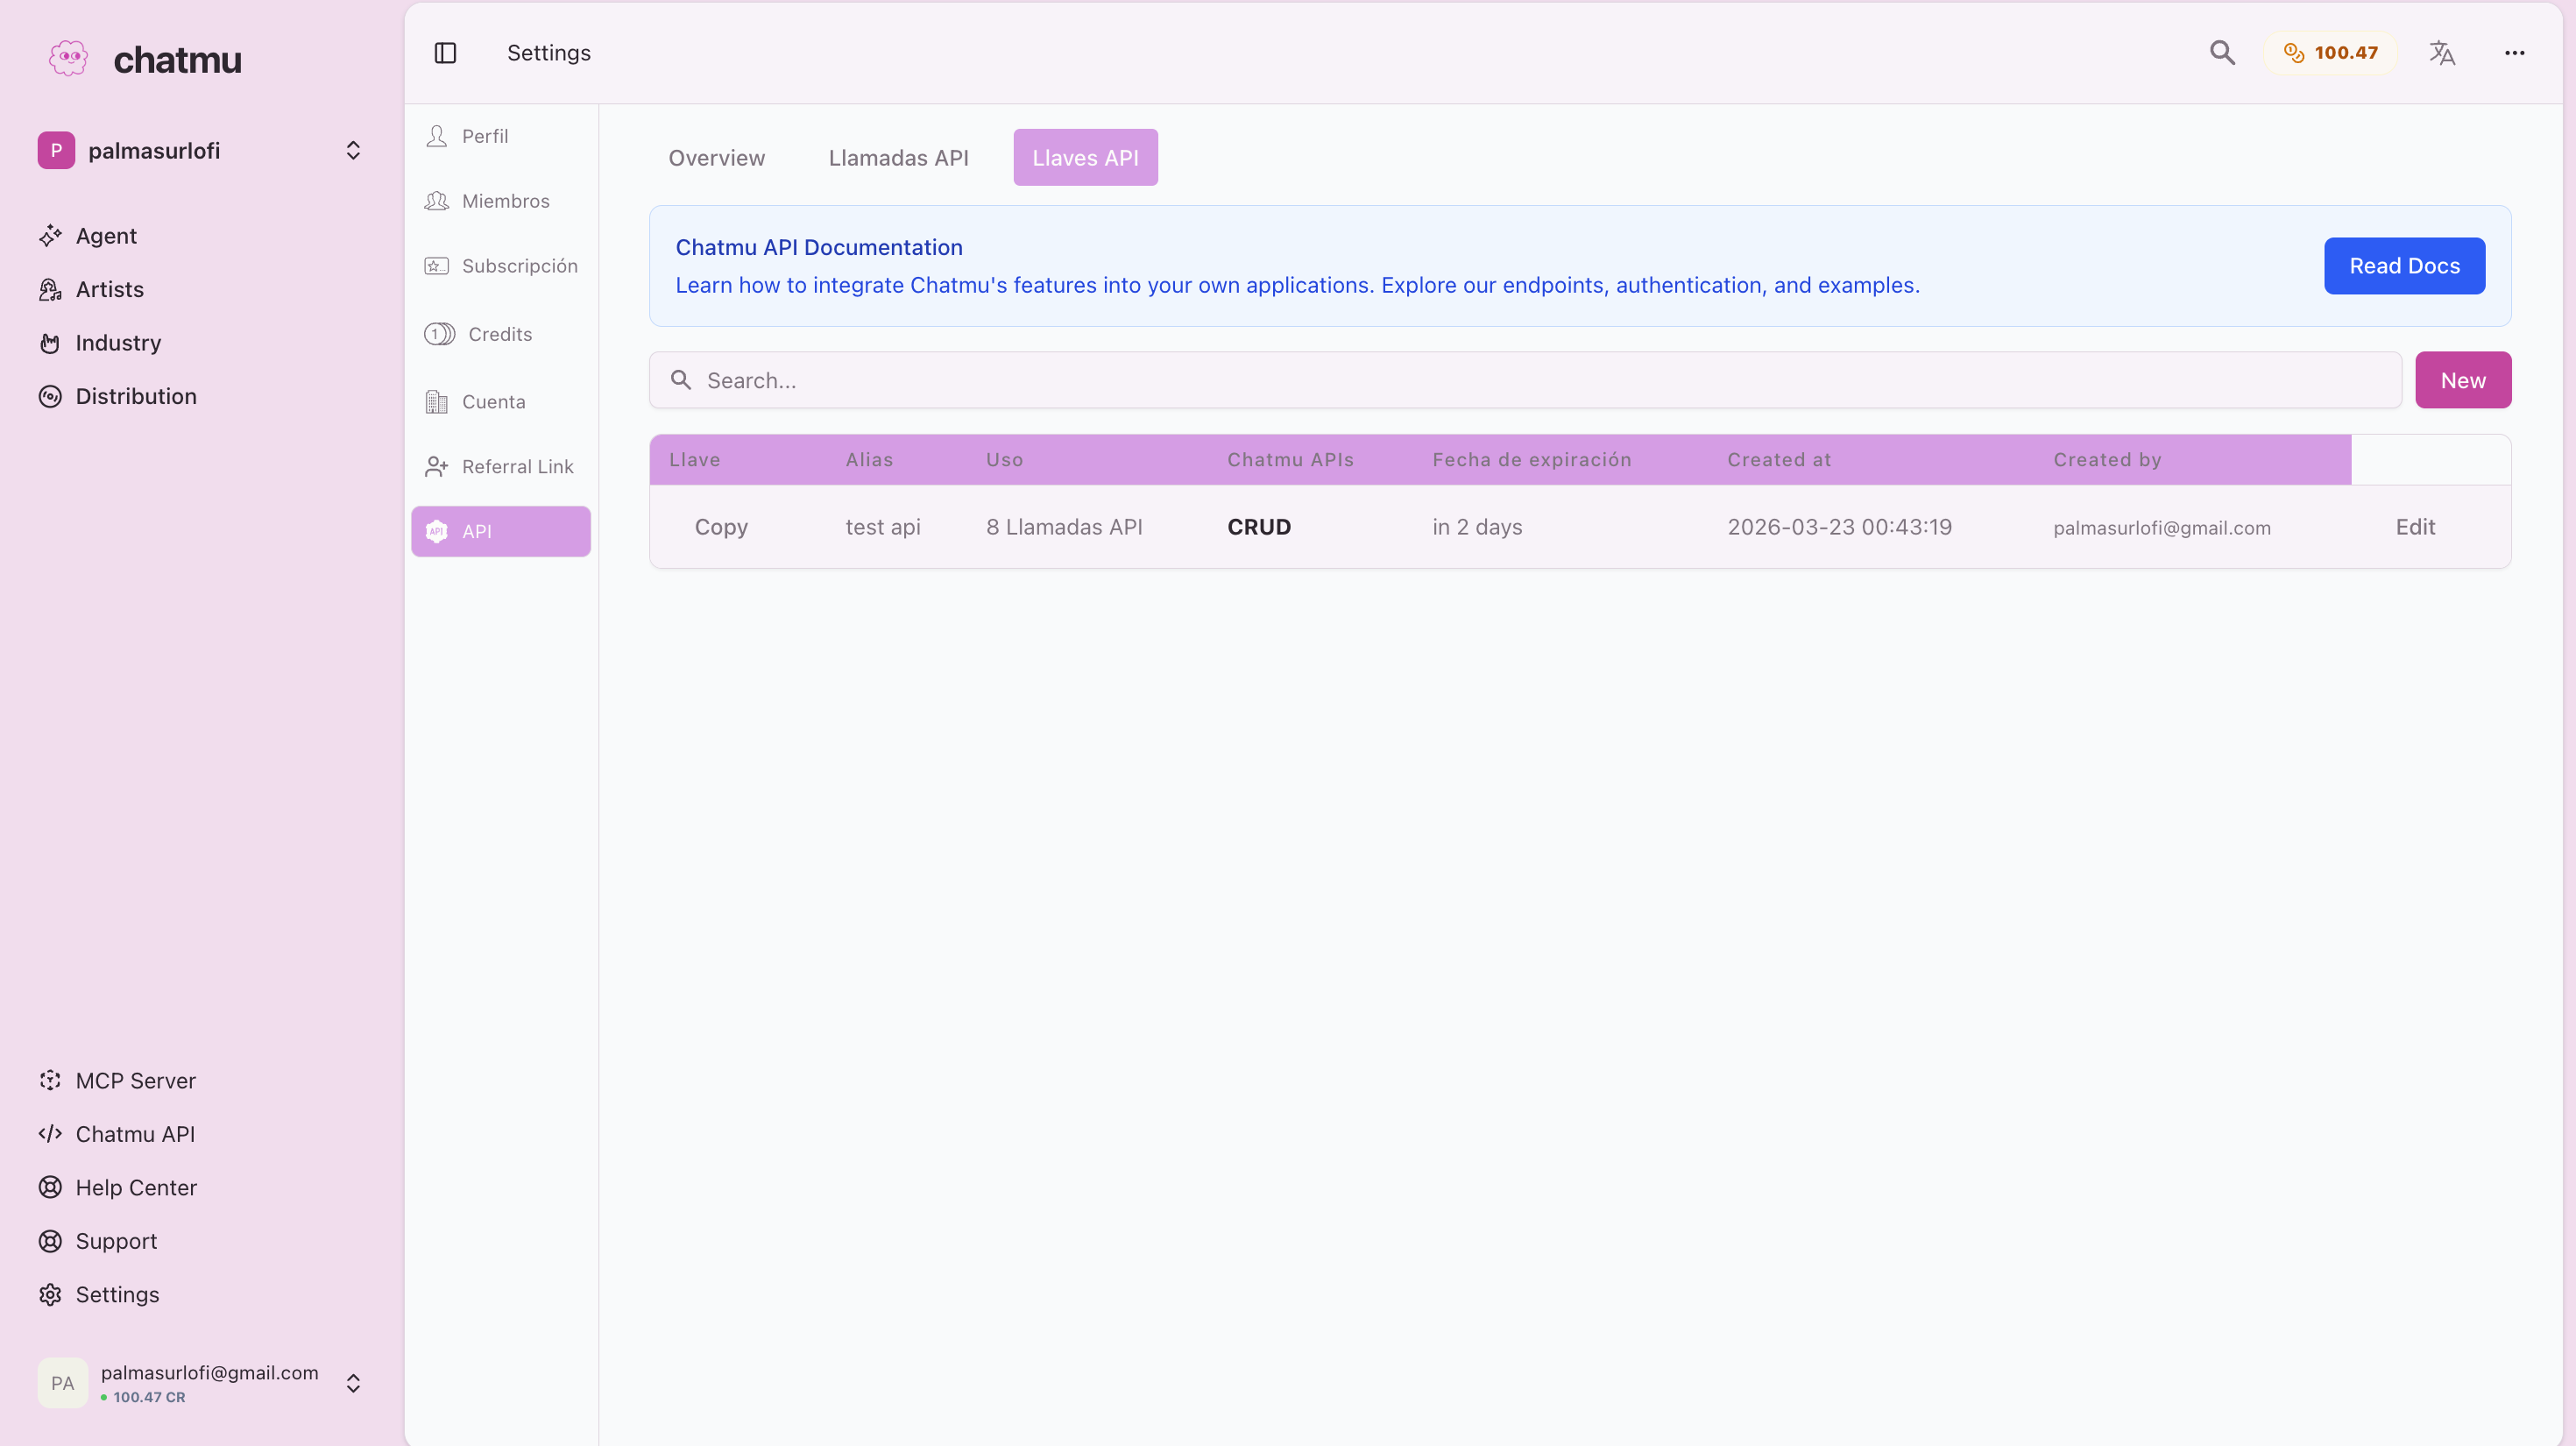The height and width of the screenshot is (1446, 2576).
Task: Open Distribution section in sidebar
Action: coord(136,396)
